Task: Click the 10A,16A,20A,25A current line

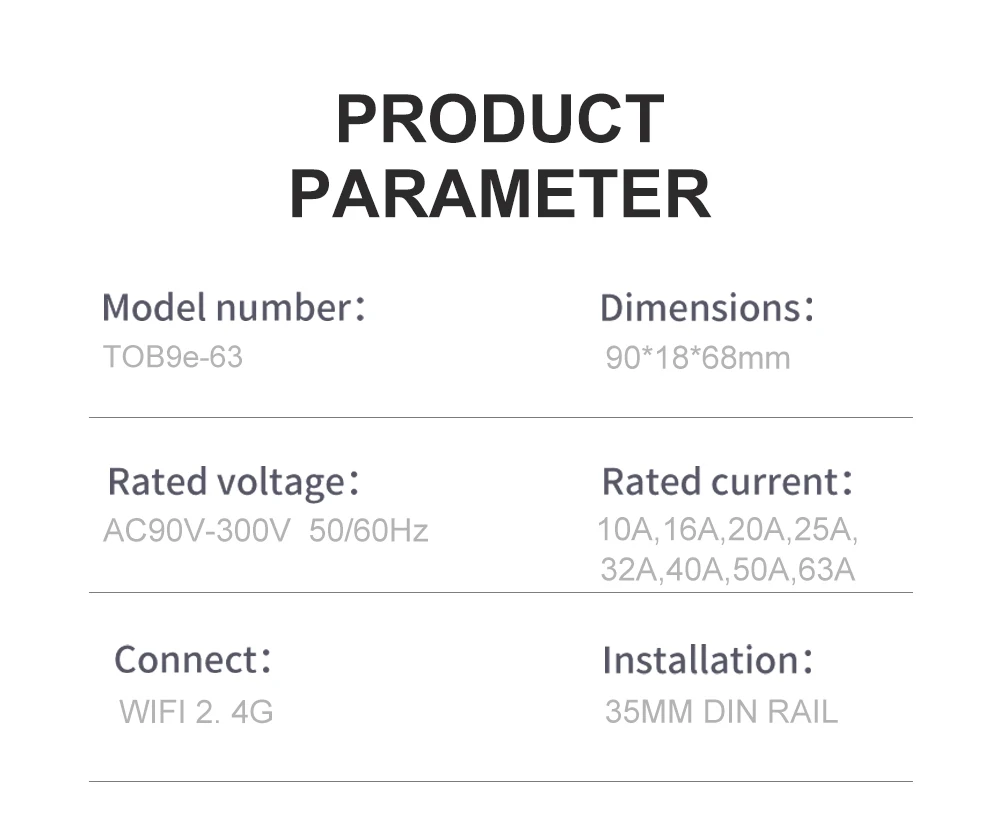Action: click(727, 530)
